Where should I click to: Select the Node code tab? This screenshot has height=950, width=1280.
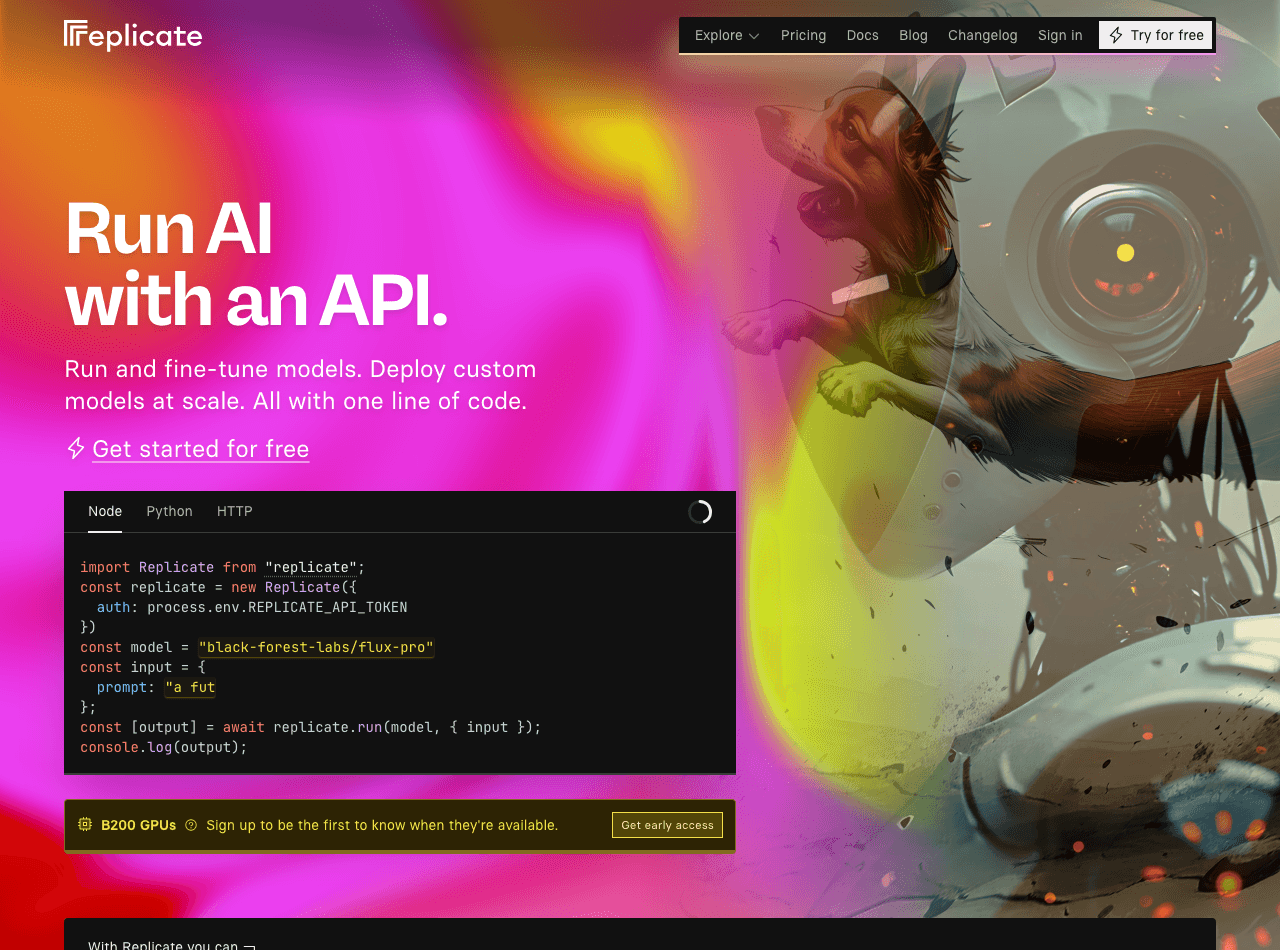[105, 512]
